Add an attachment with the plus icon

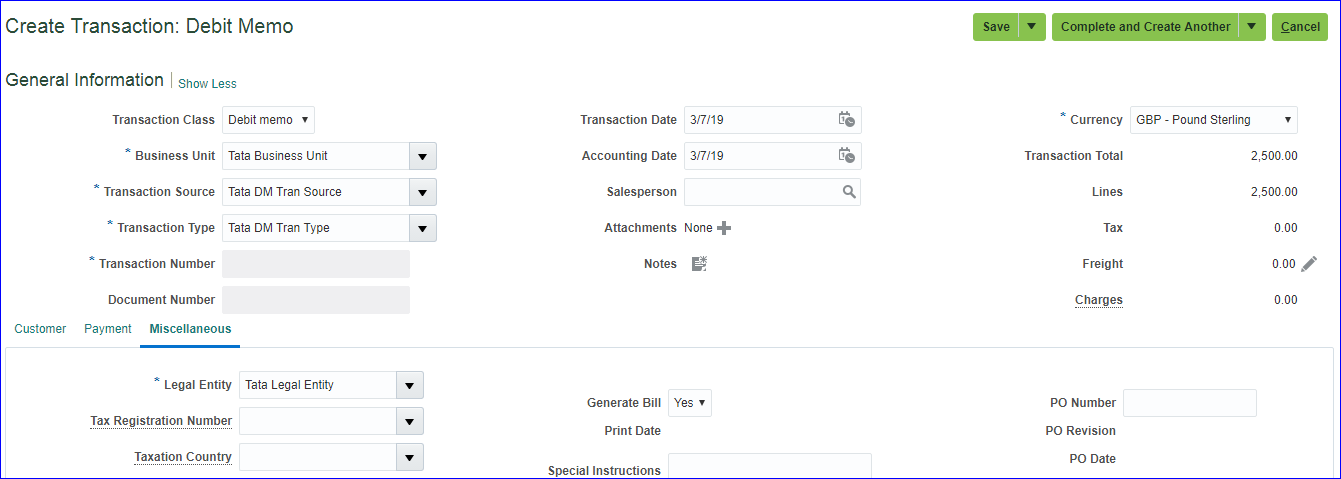[x=724, y=228]
